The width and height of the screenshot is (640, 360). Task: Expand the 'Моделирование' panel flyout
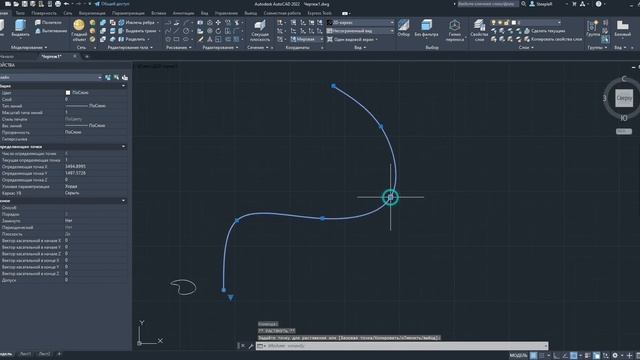(29, 48)
